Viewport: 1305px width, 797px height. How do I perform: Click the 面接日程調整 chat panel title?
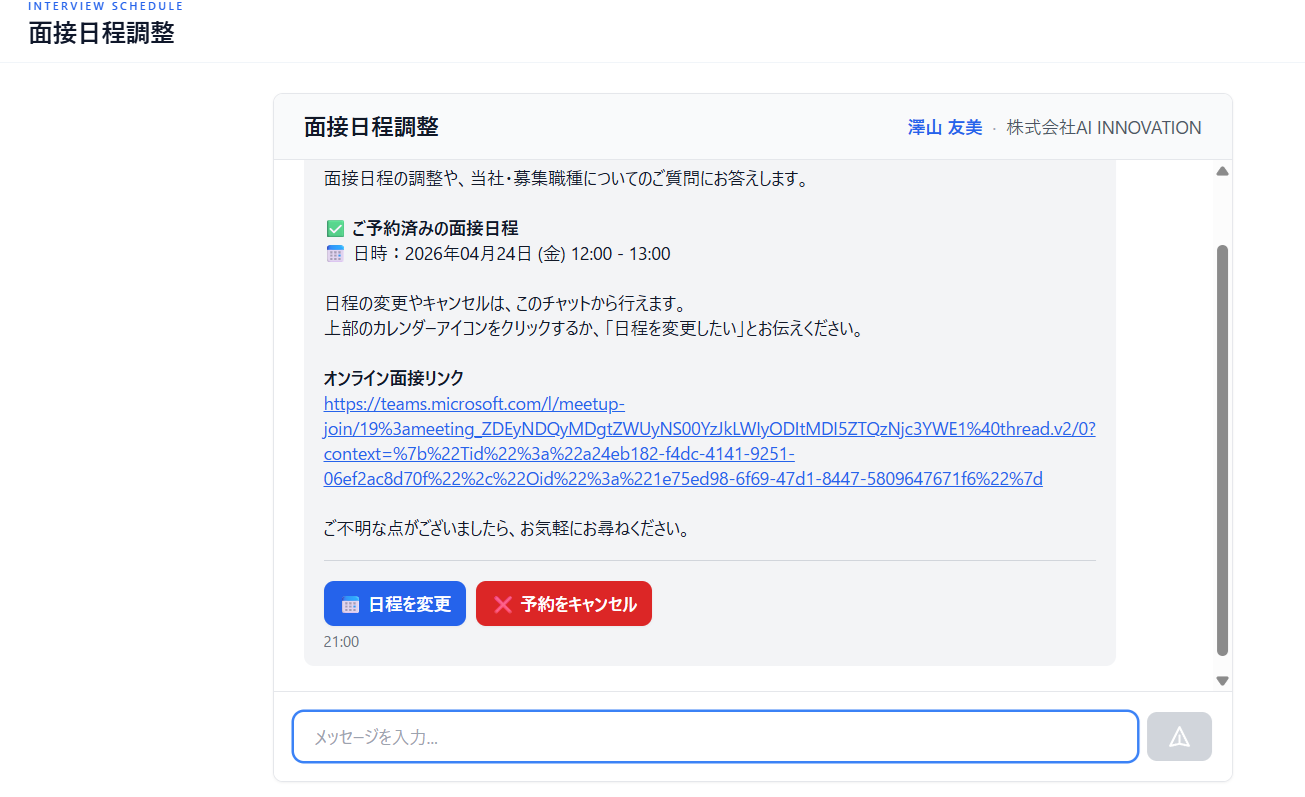(371, 127)
